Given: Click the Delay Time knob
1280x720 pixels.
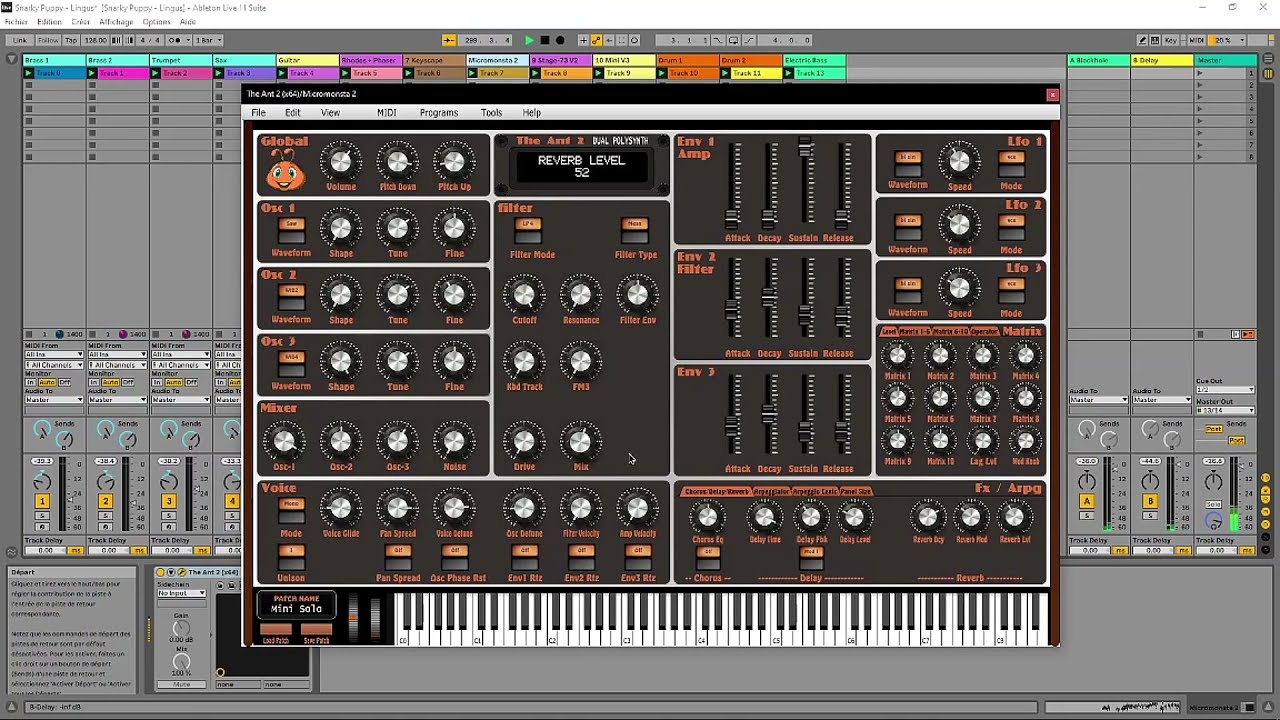Looking at the screenshot, I should [765, 517].
